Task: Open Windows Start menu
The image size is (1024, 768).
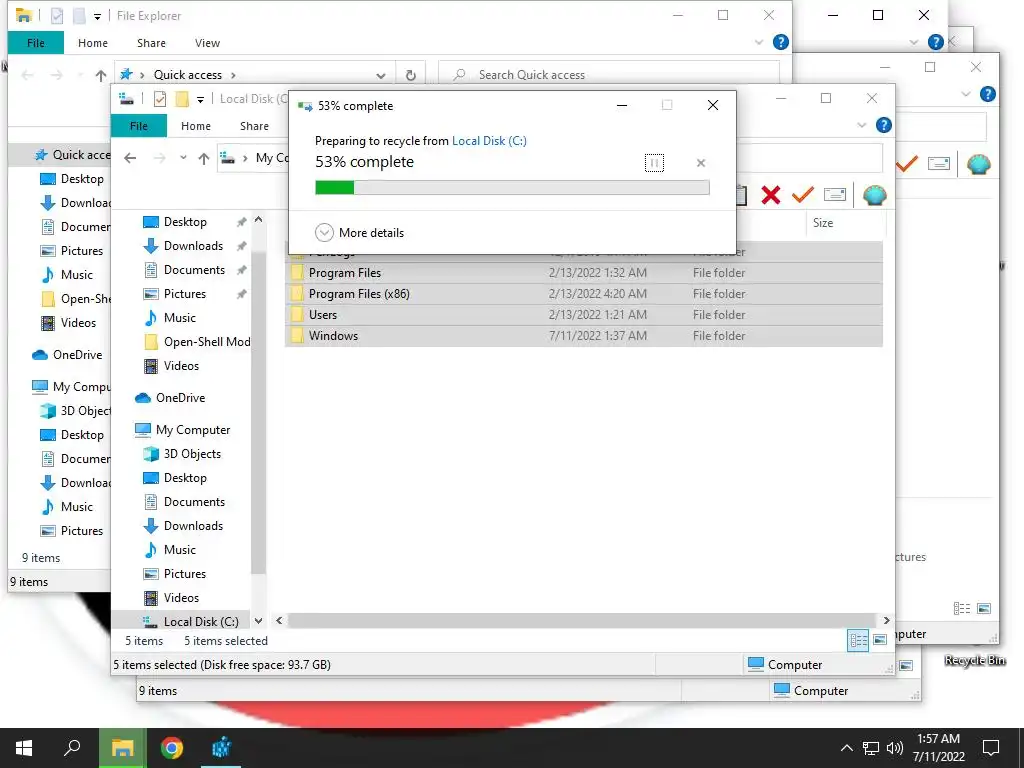Action: 24,748
